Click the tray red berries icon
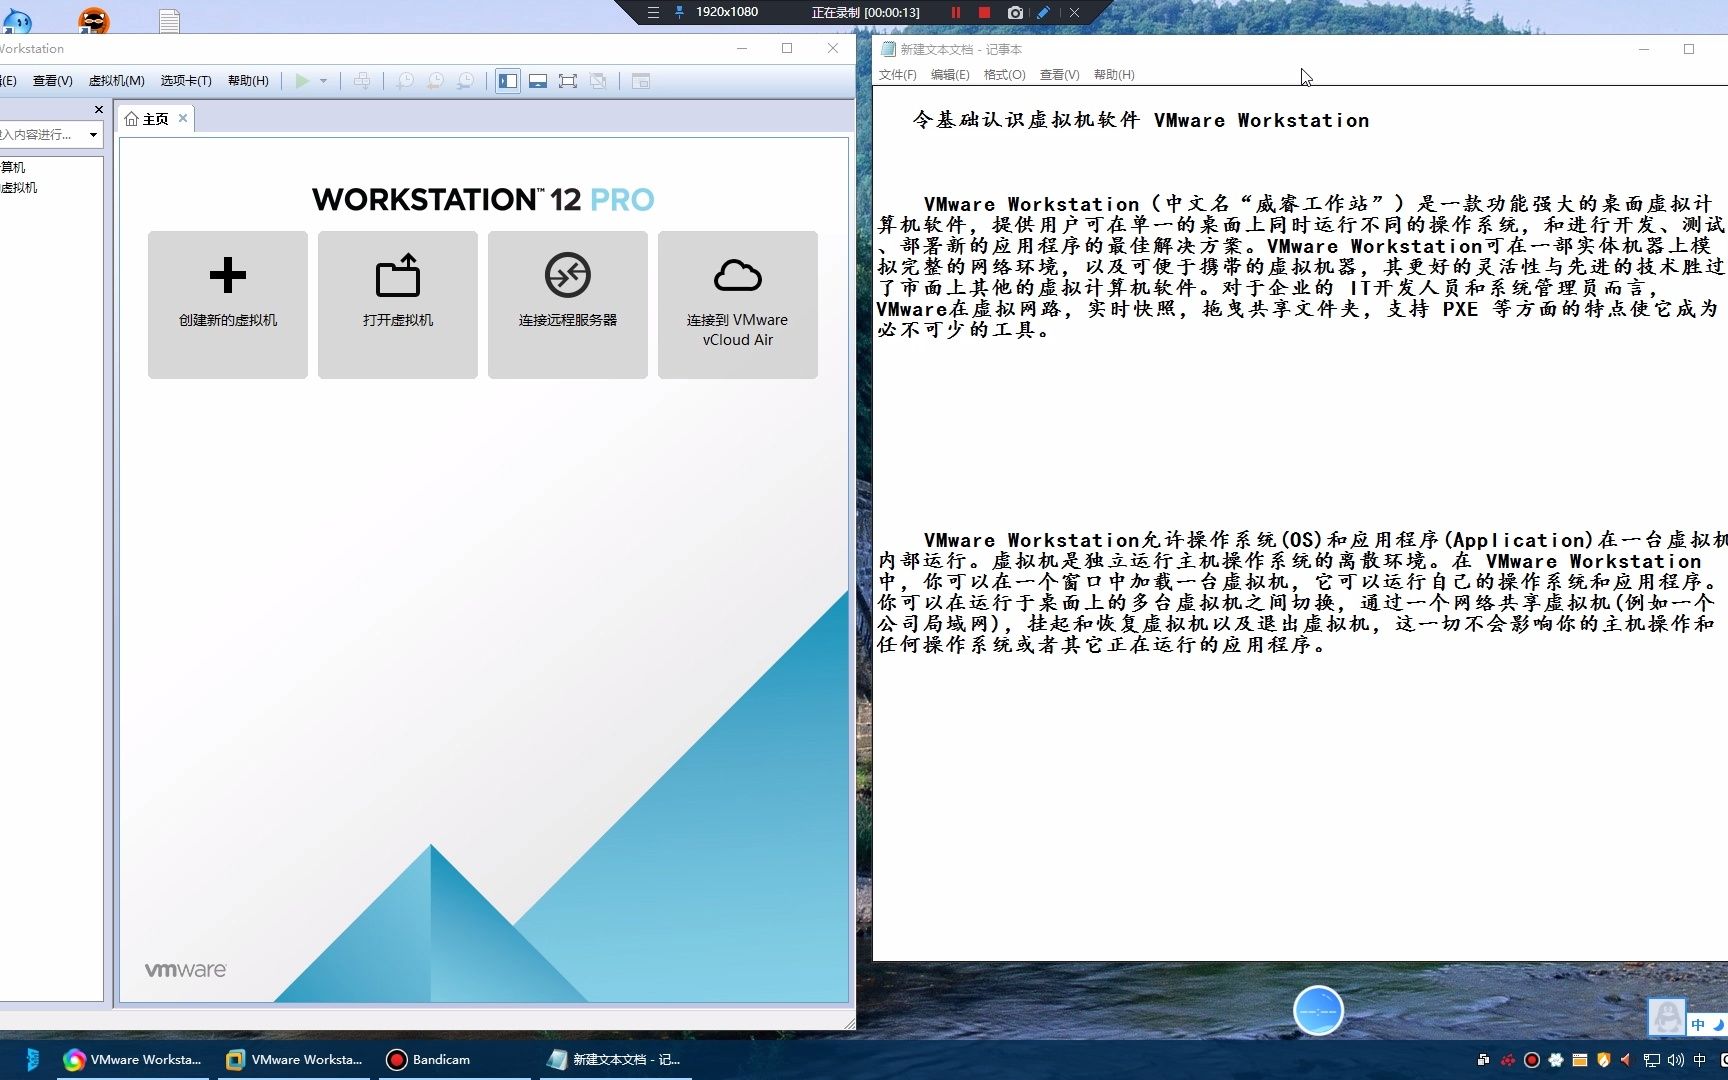 click(1508, 1060)
